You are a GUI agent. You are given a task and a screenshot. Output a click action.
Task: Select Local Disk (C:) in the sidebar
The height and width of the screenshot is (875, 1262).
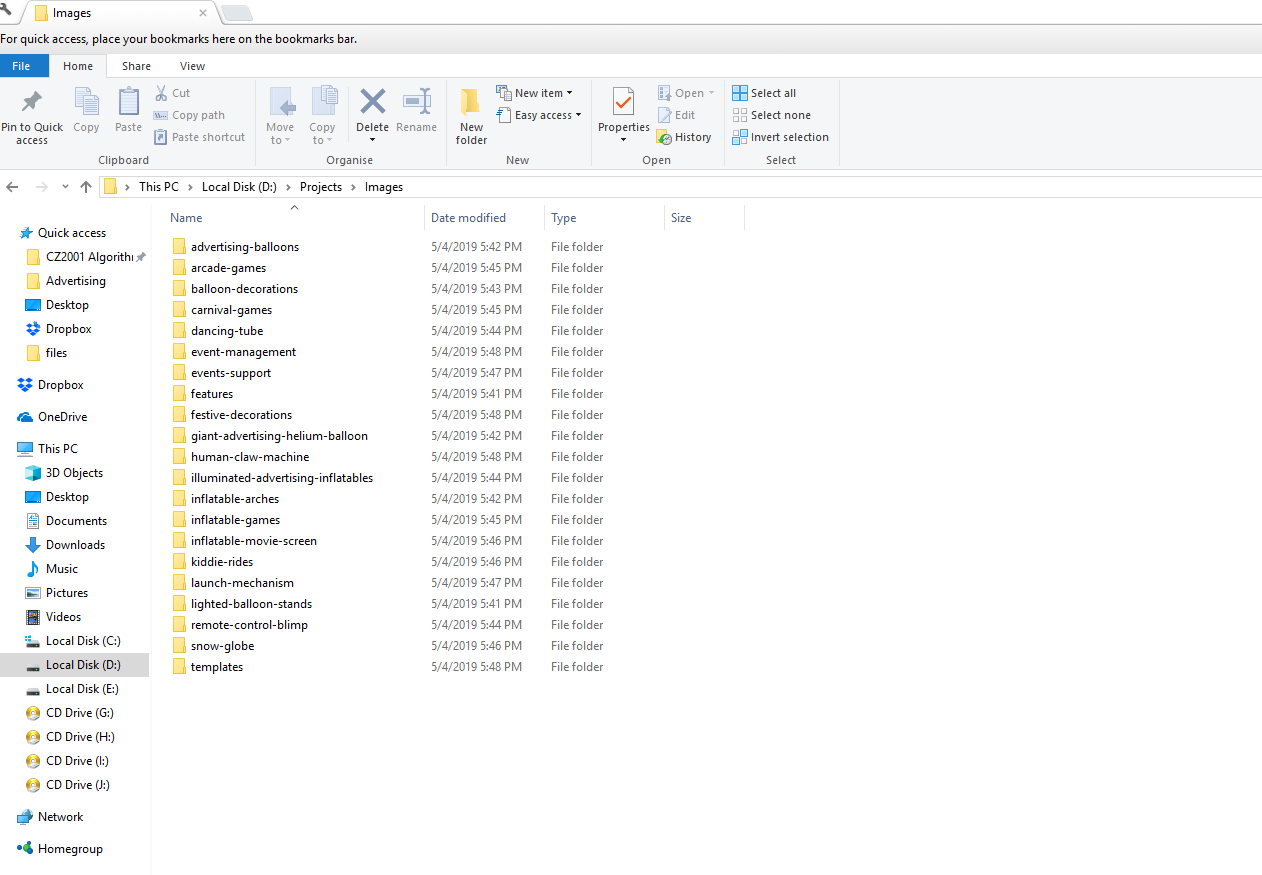click(x=82, y=641)
